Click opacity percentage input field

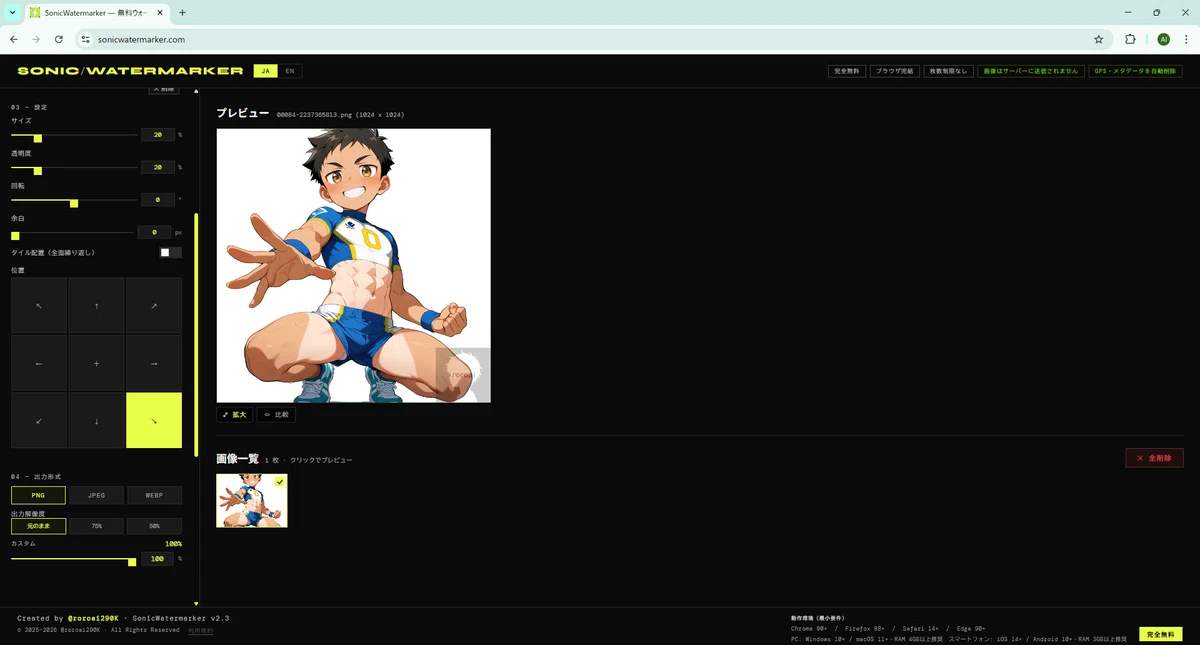pos(158,167)
